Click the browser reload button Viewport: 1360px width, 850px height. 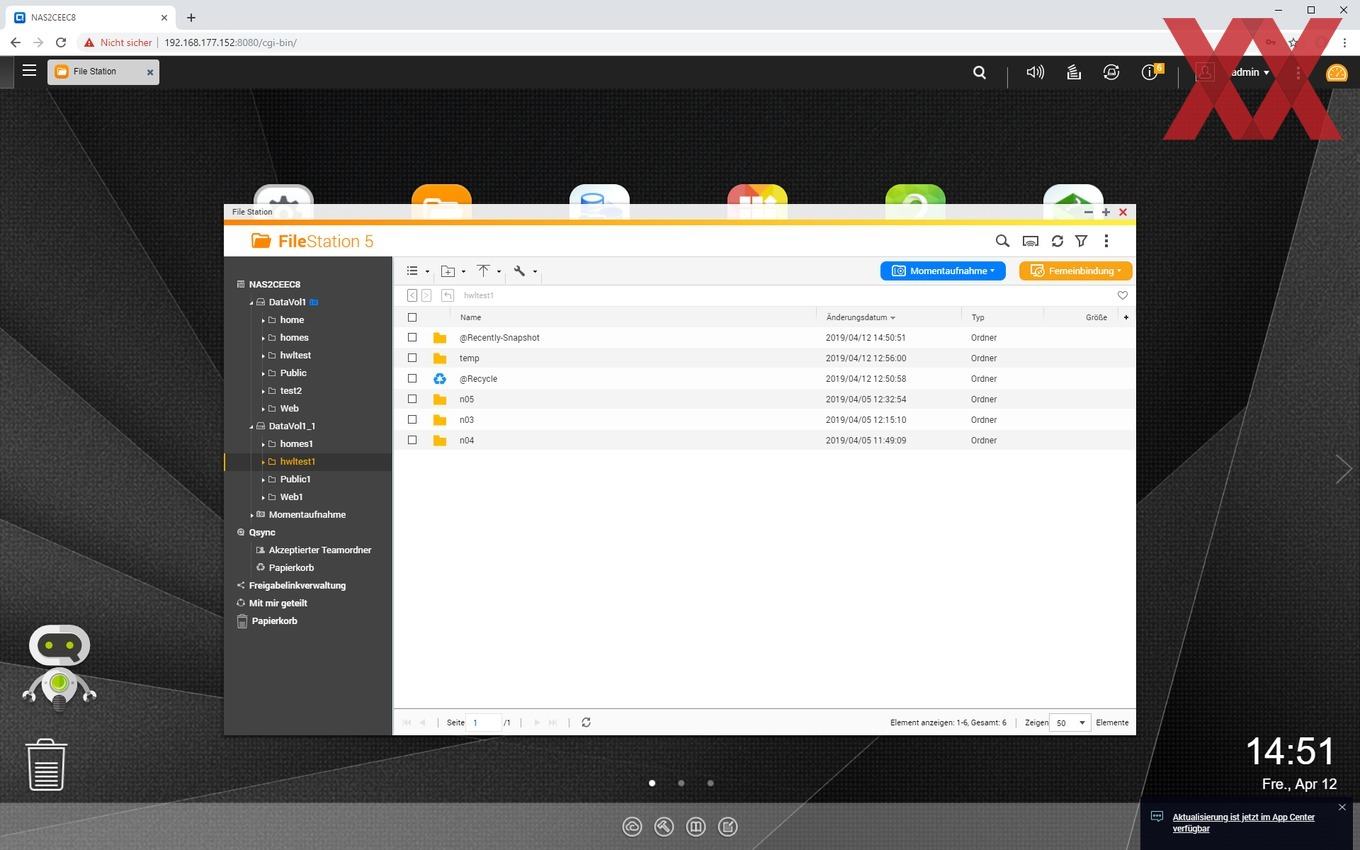click(61, 43)
